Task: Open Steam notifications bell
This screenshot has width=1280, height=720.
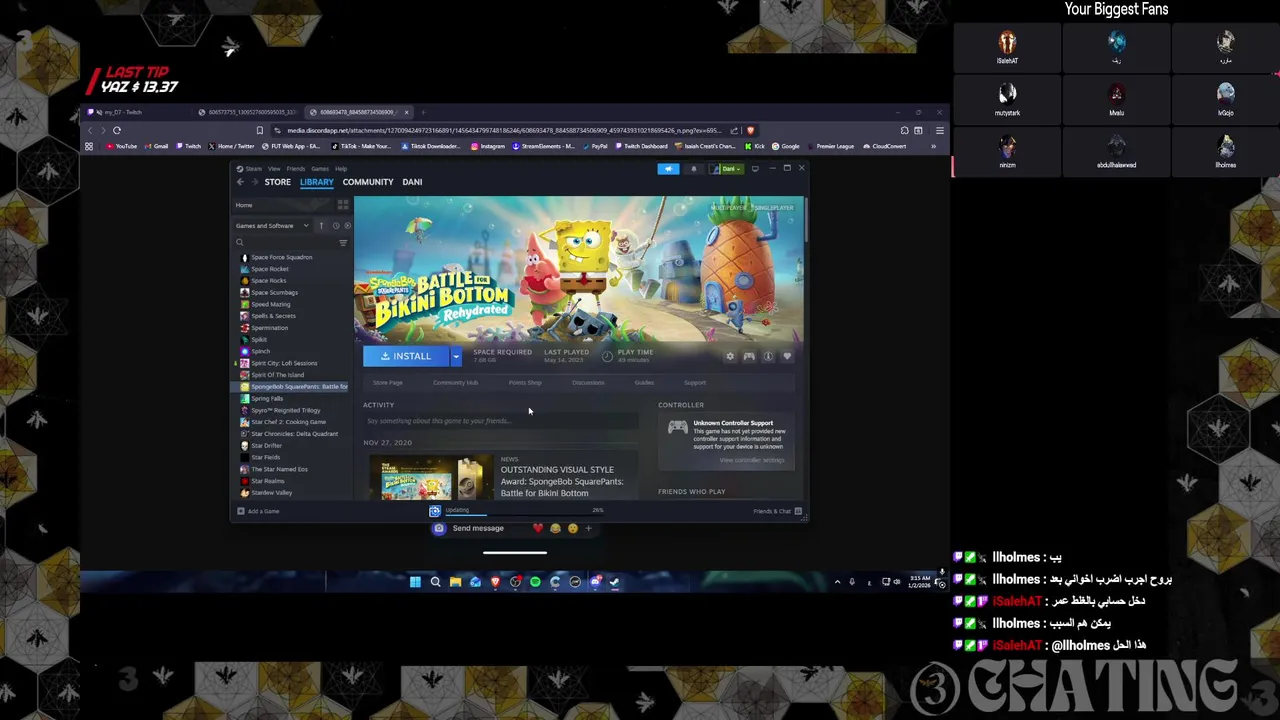Action: pos(694,169)
